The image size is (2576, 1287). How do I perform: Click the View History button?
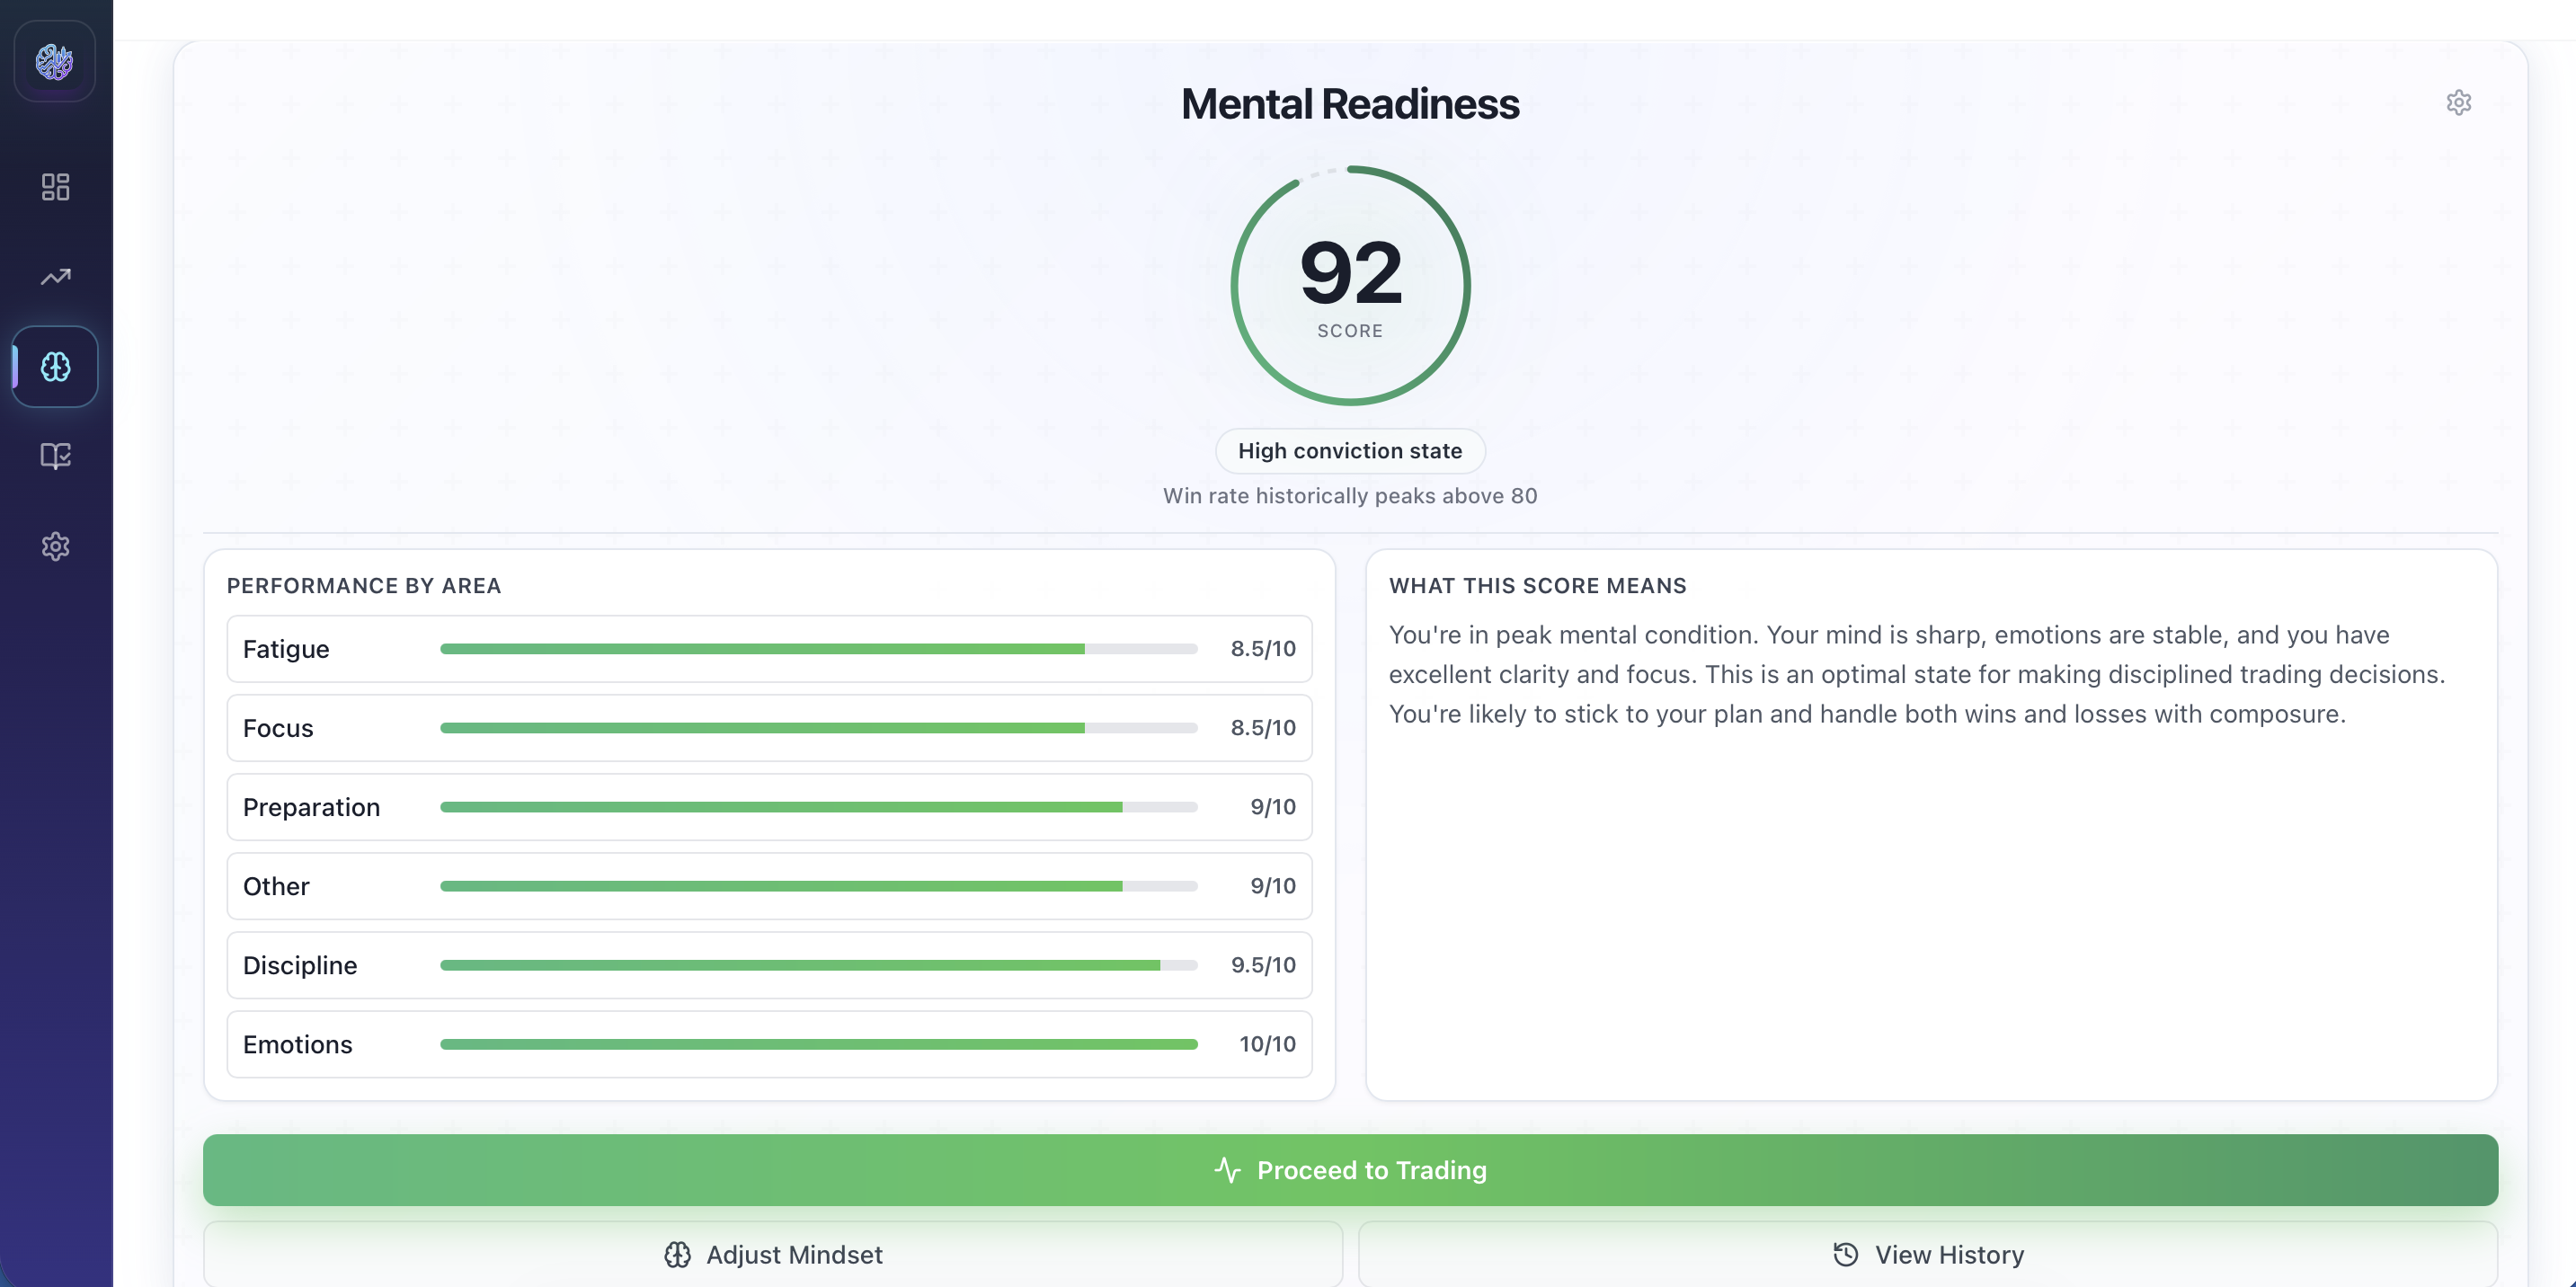click(1928, 1254)
